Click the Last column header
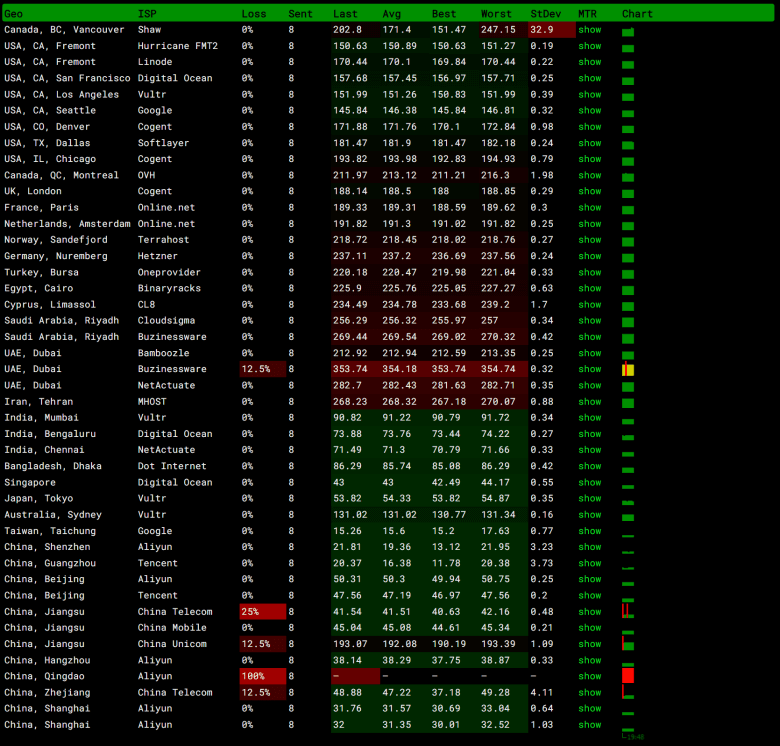Viewport: 780px width, 746px height. [x=345, y=14]
